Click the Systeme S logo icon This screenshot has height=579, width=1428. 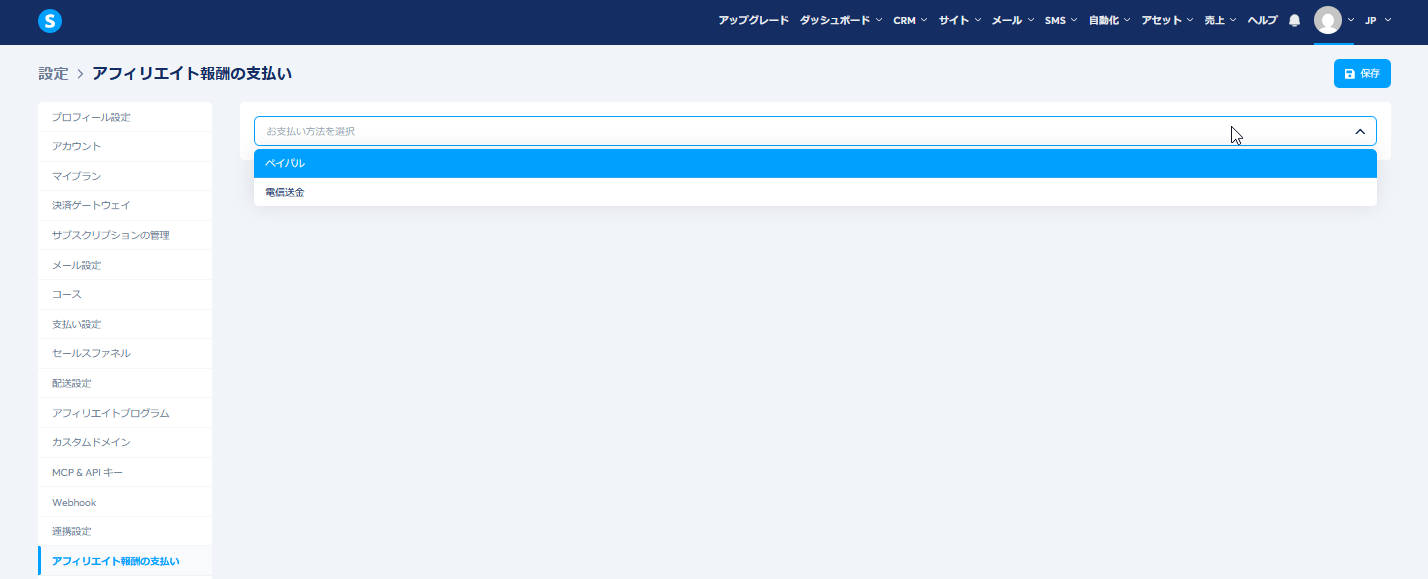click(x=50, y=20)
